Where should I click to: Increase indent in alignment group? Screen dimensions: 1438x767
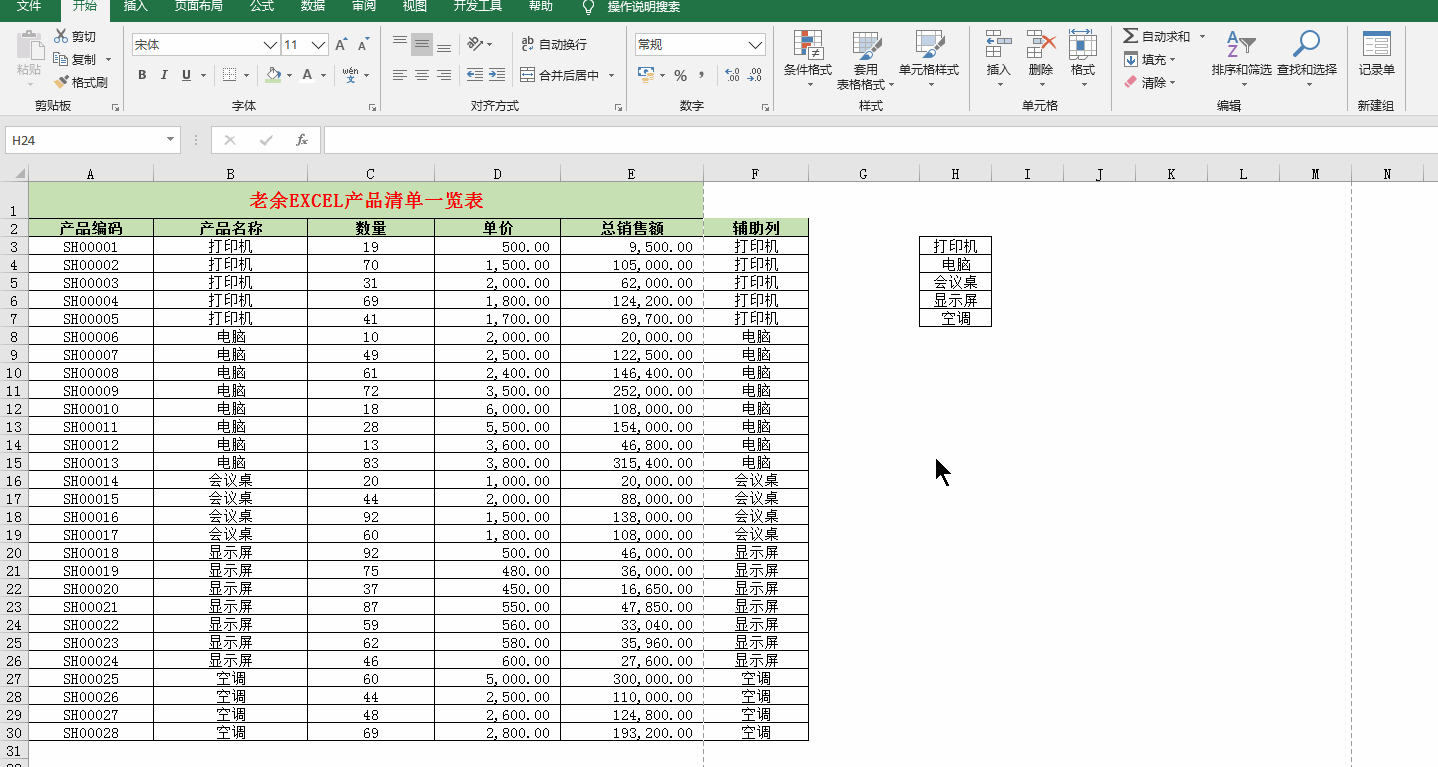coord(496,75)
